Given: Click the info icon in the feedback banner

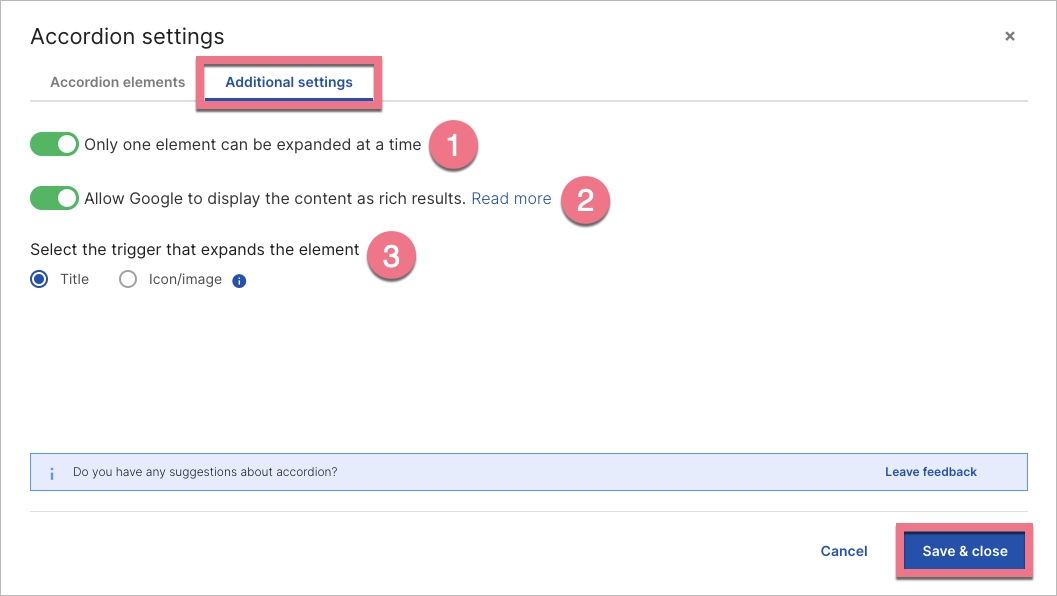Looking at the screenshot, I should coord(51,471).
